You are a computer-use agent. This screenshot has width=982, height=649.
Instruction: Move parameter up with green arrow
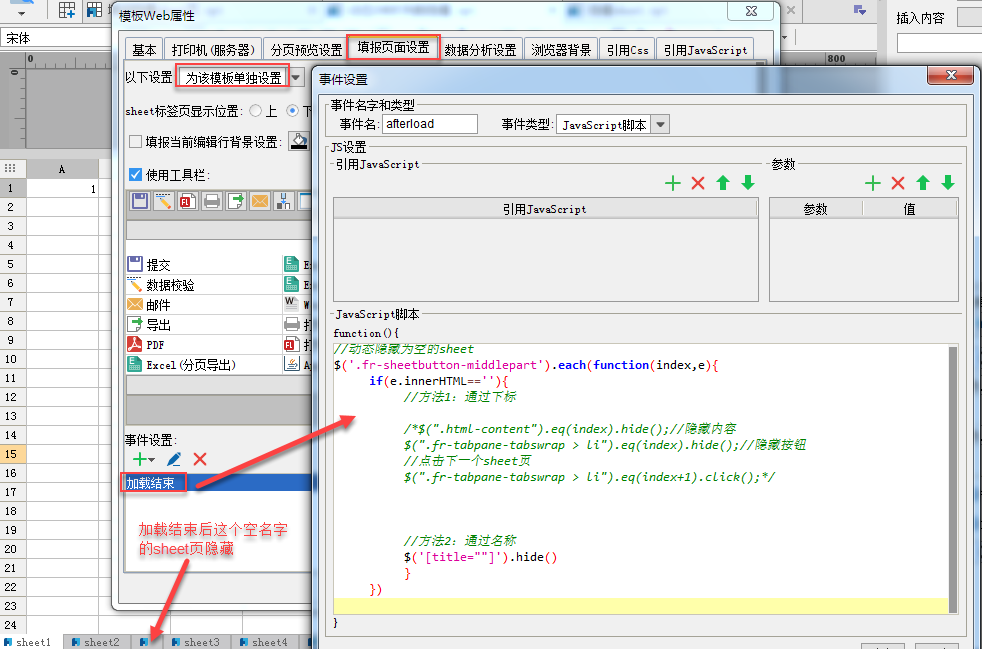(923, 183)
